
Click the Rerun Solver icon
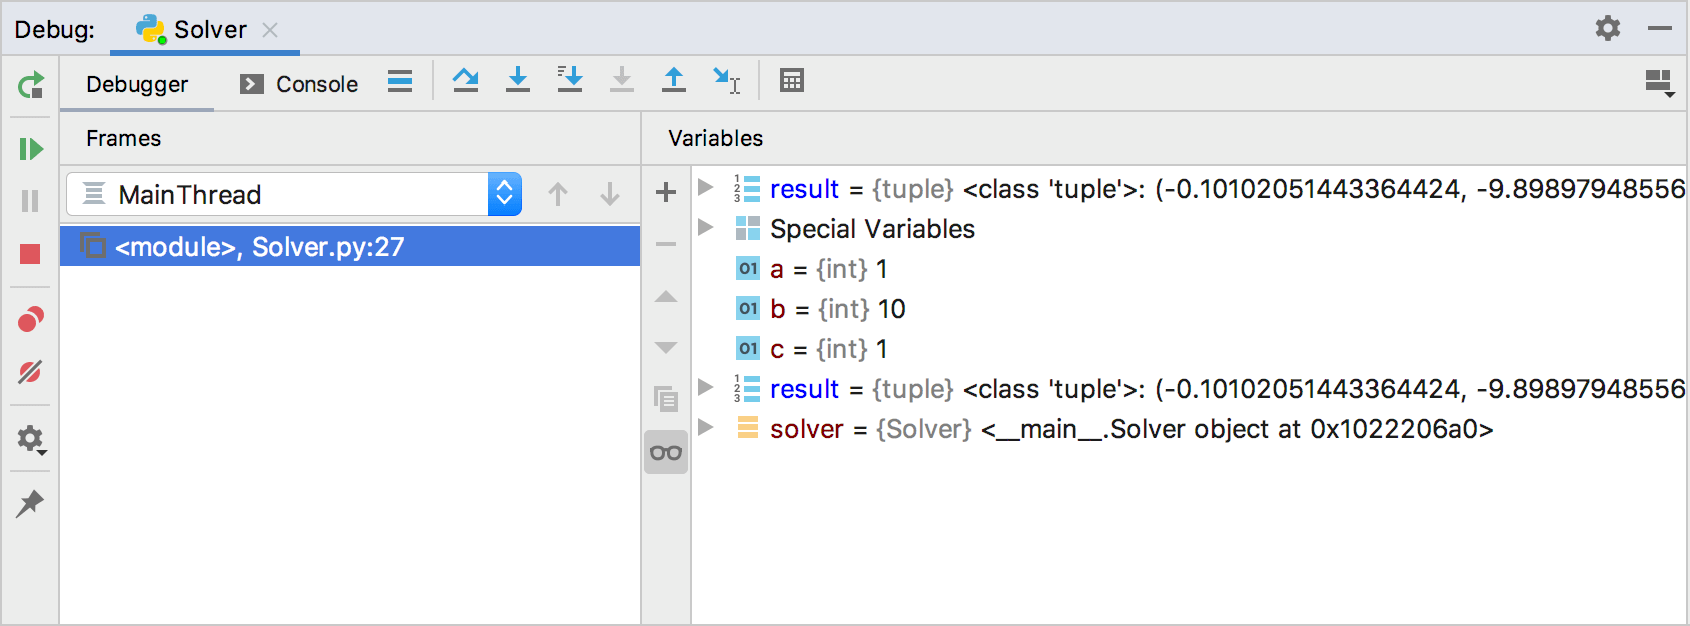[x=31, y=85]
